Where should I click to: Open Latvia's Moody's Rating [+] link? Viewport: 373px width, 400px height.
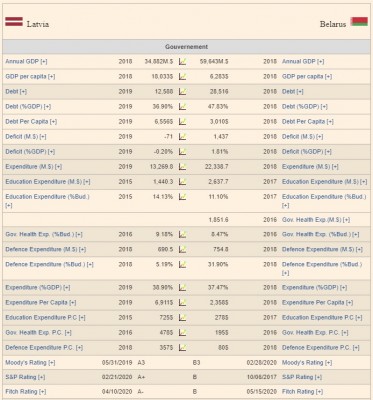[x=30, y=362]
